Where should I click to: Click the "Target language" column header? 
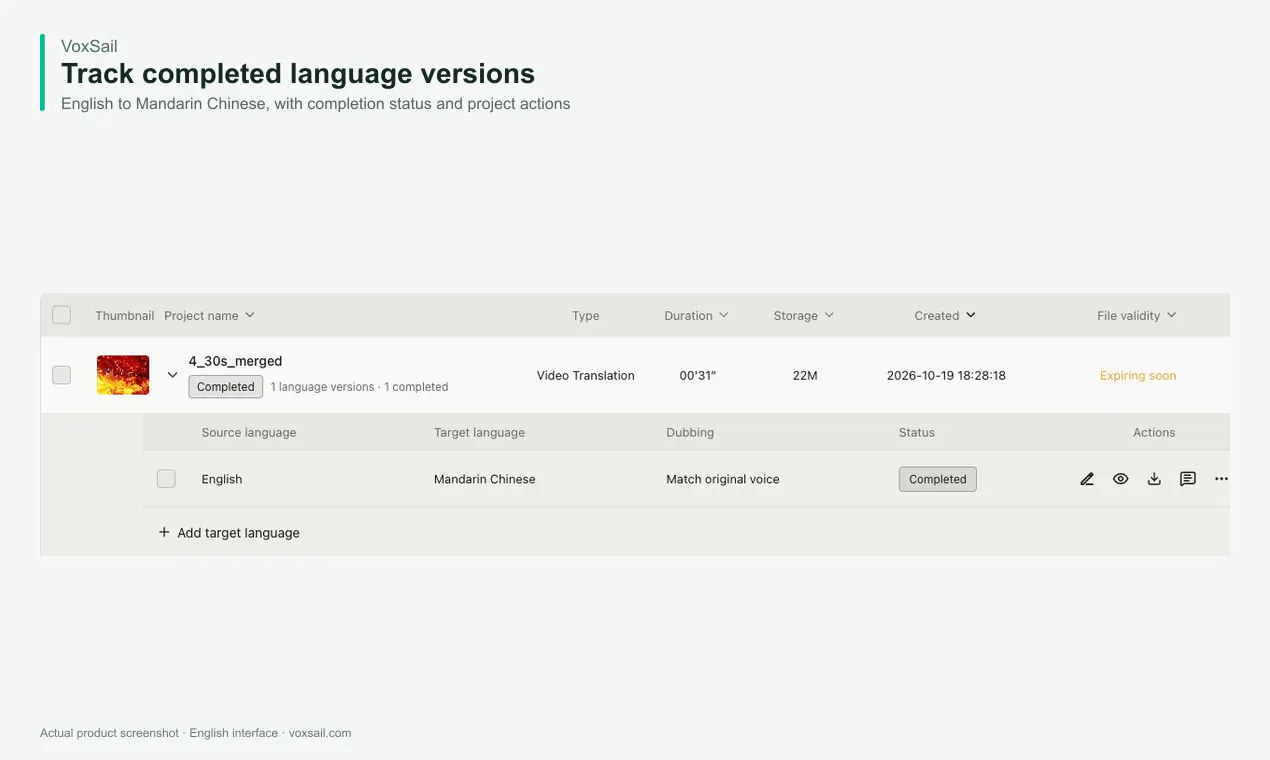tap(479, 433)
